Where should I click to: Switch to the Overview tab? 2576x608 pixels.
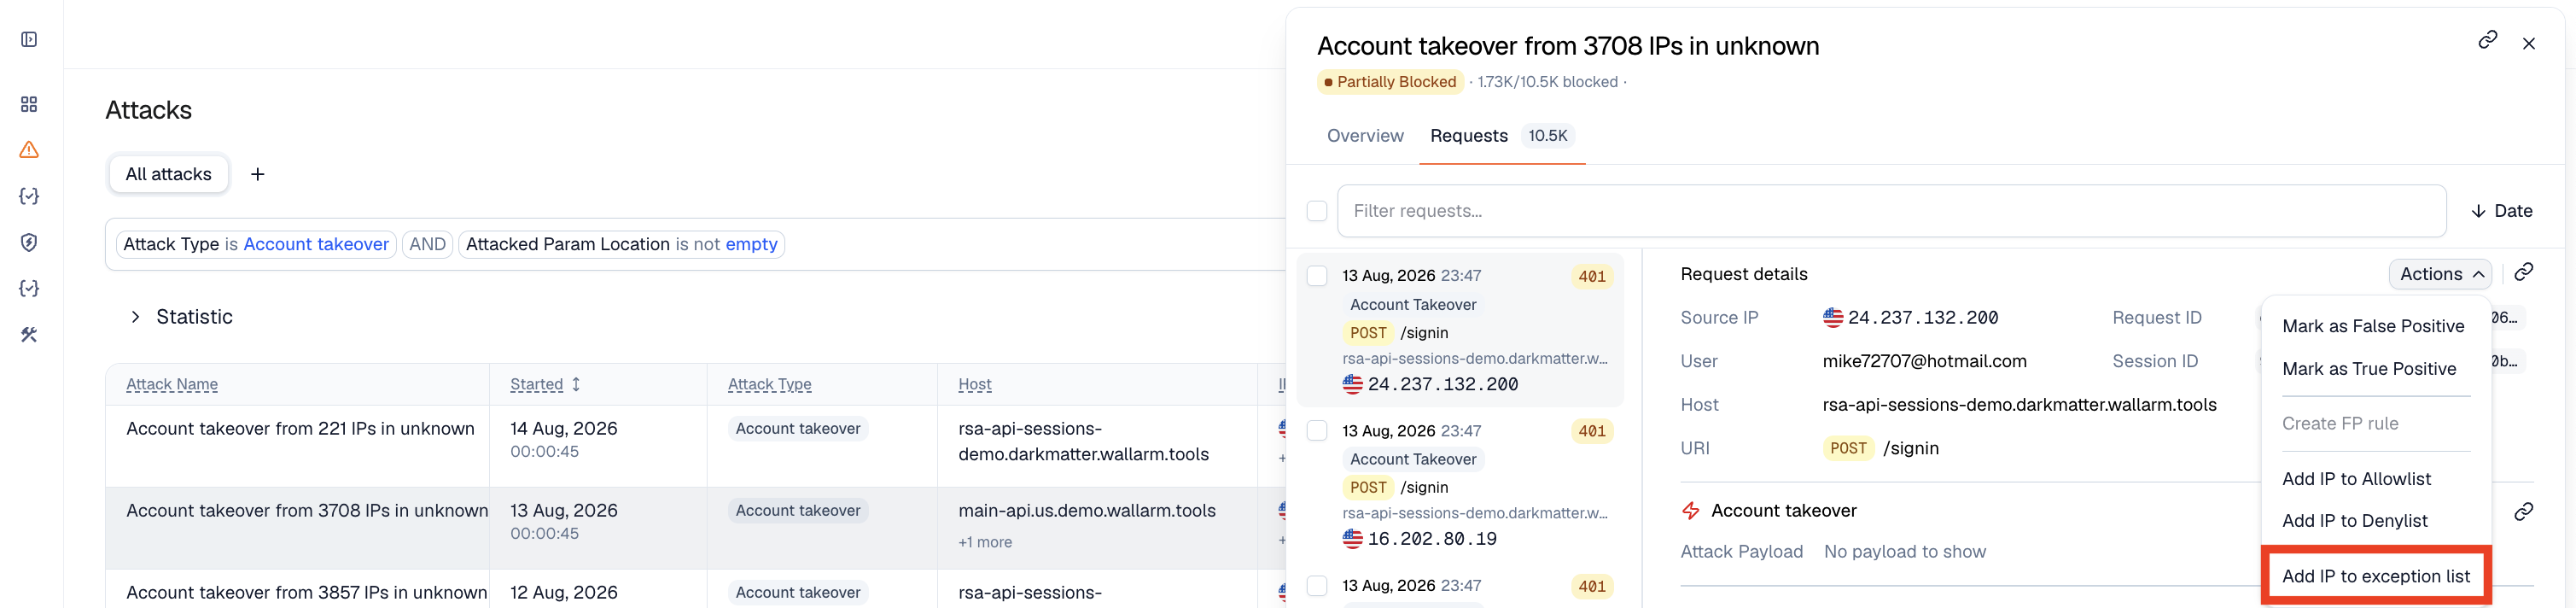[1364, 136]
